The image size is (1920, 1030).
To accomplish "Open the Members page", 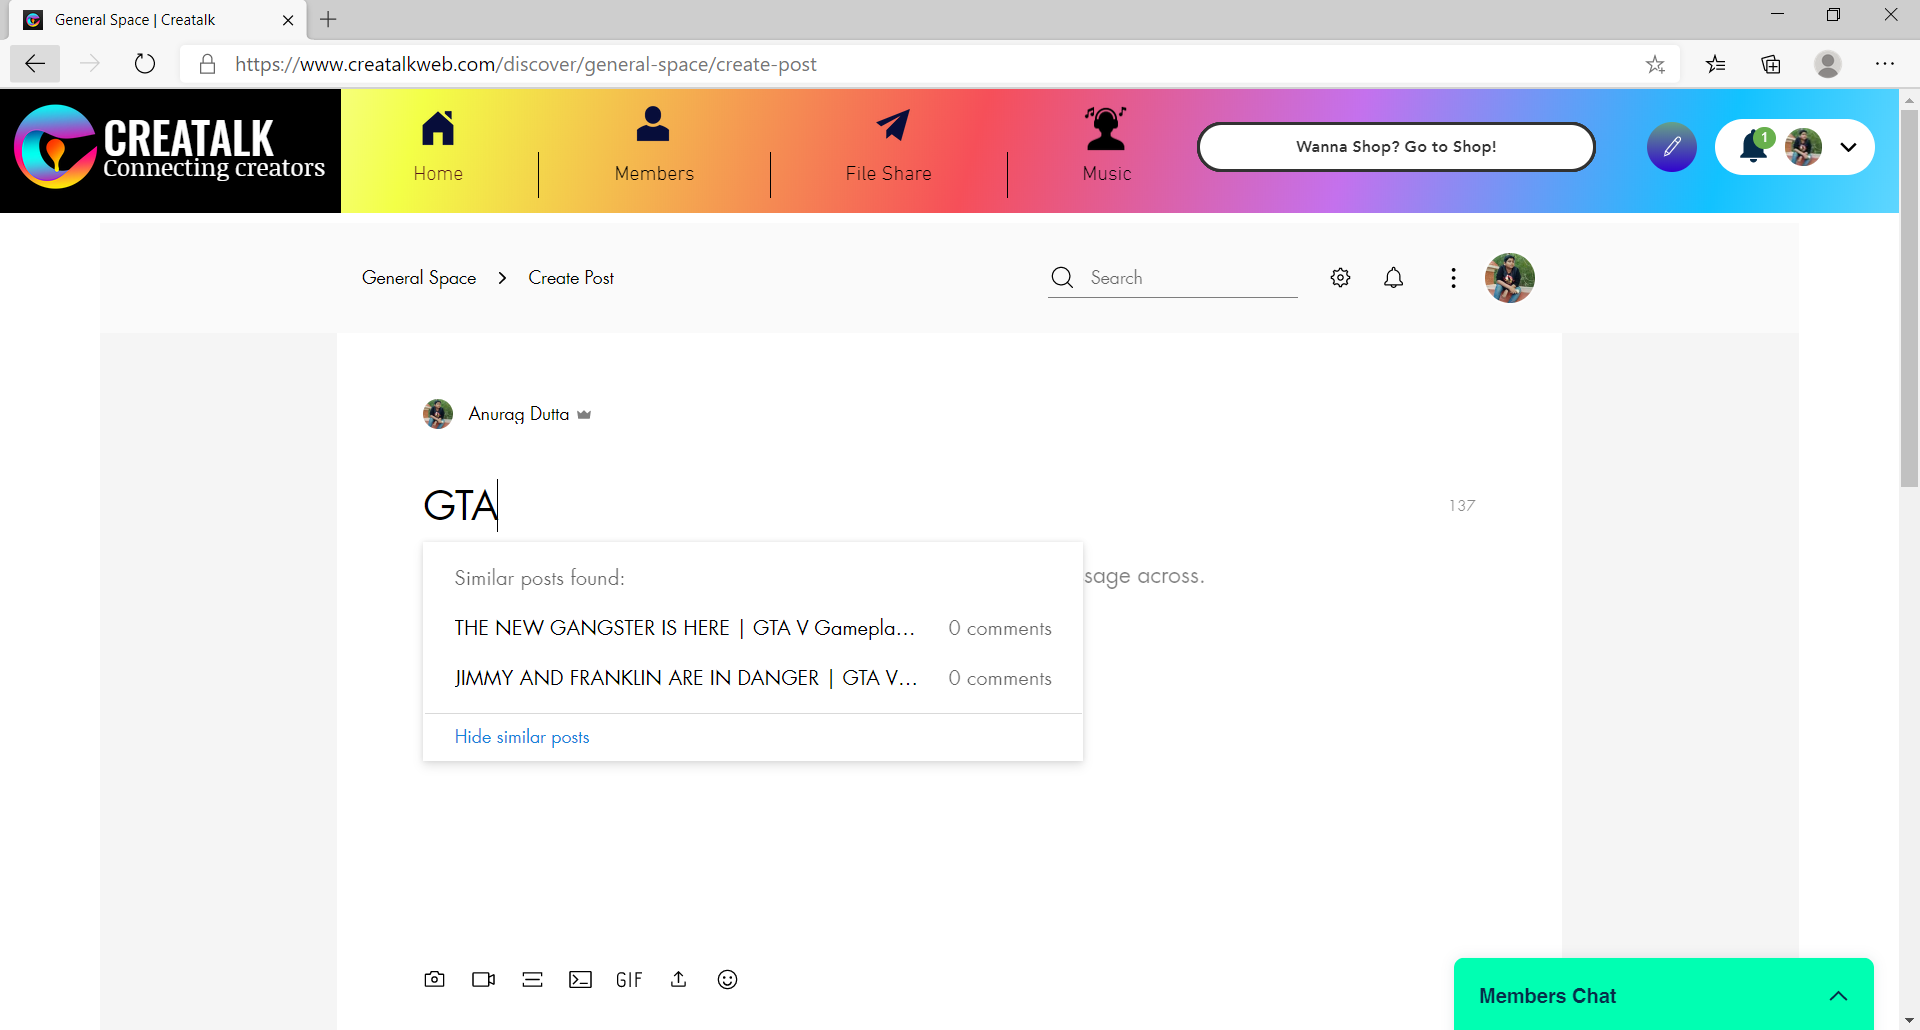I will click(654, 173).
